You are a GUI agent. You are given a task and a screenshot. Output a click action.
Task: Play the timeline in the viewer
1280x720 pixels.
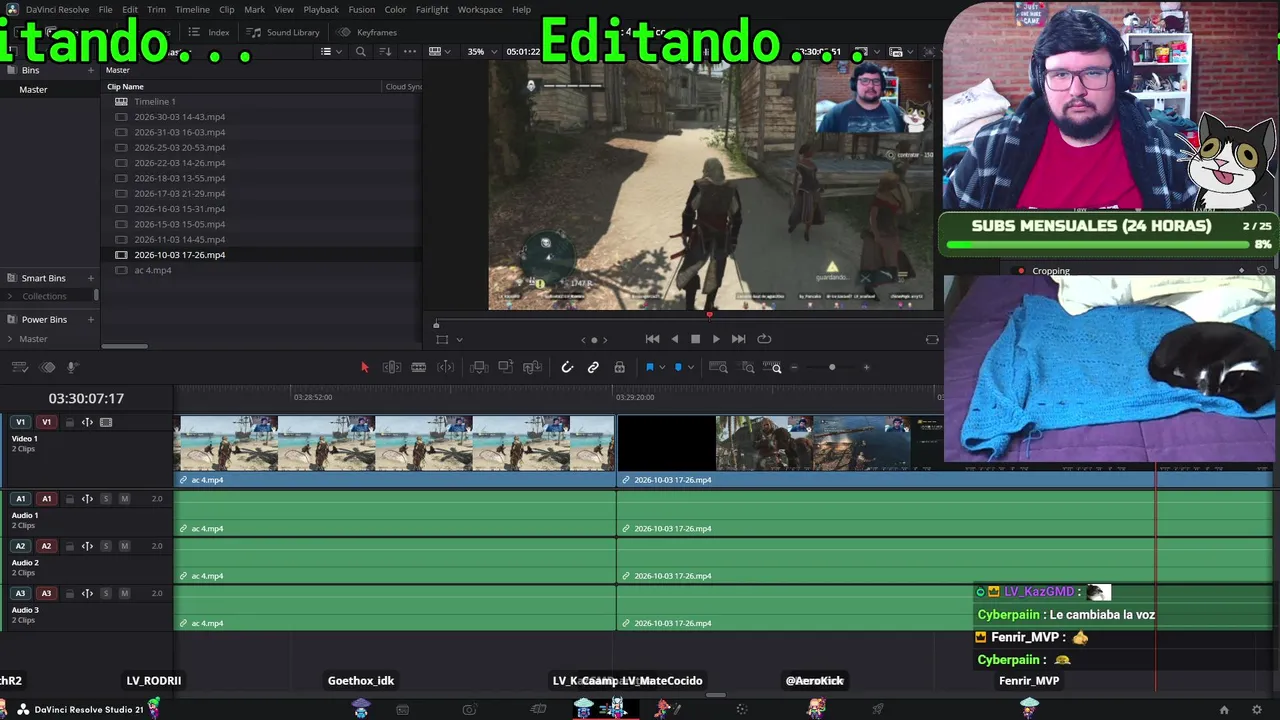pos(716,339)
